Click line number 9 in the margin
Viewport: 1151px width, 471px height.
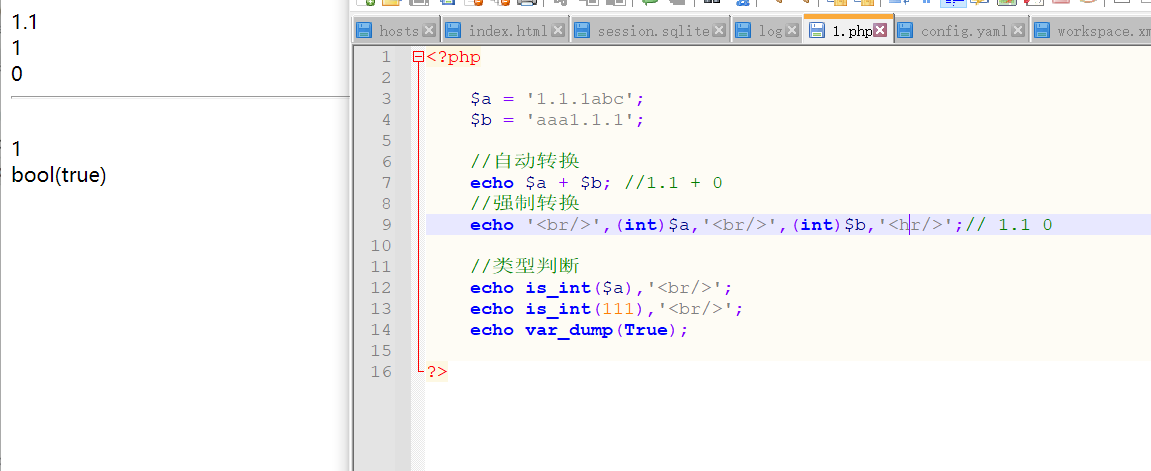coord(386,224)
